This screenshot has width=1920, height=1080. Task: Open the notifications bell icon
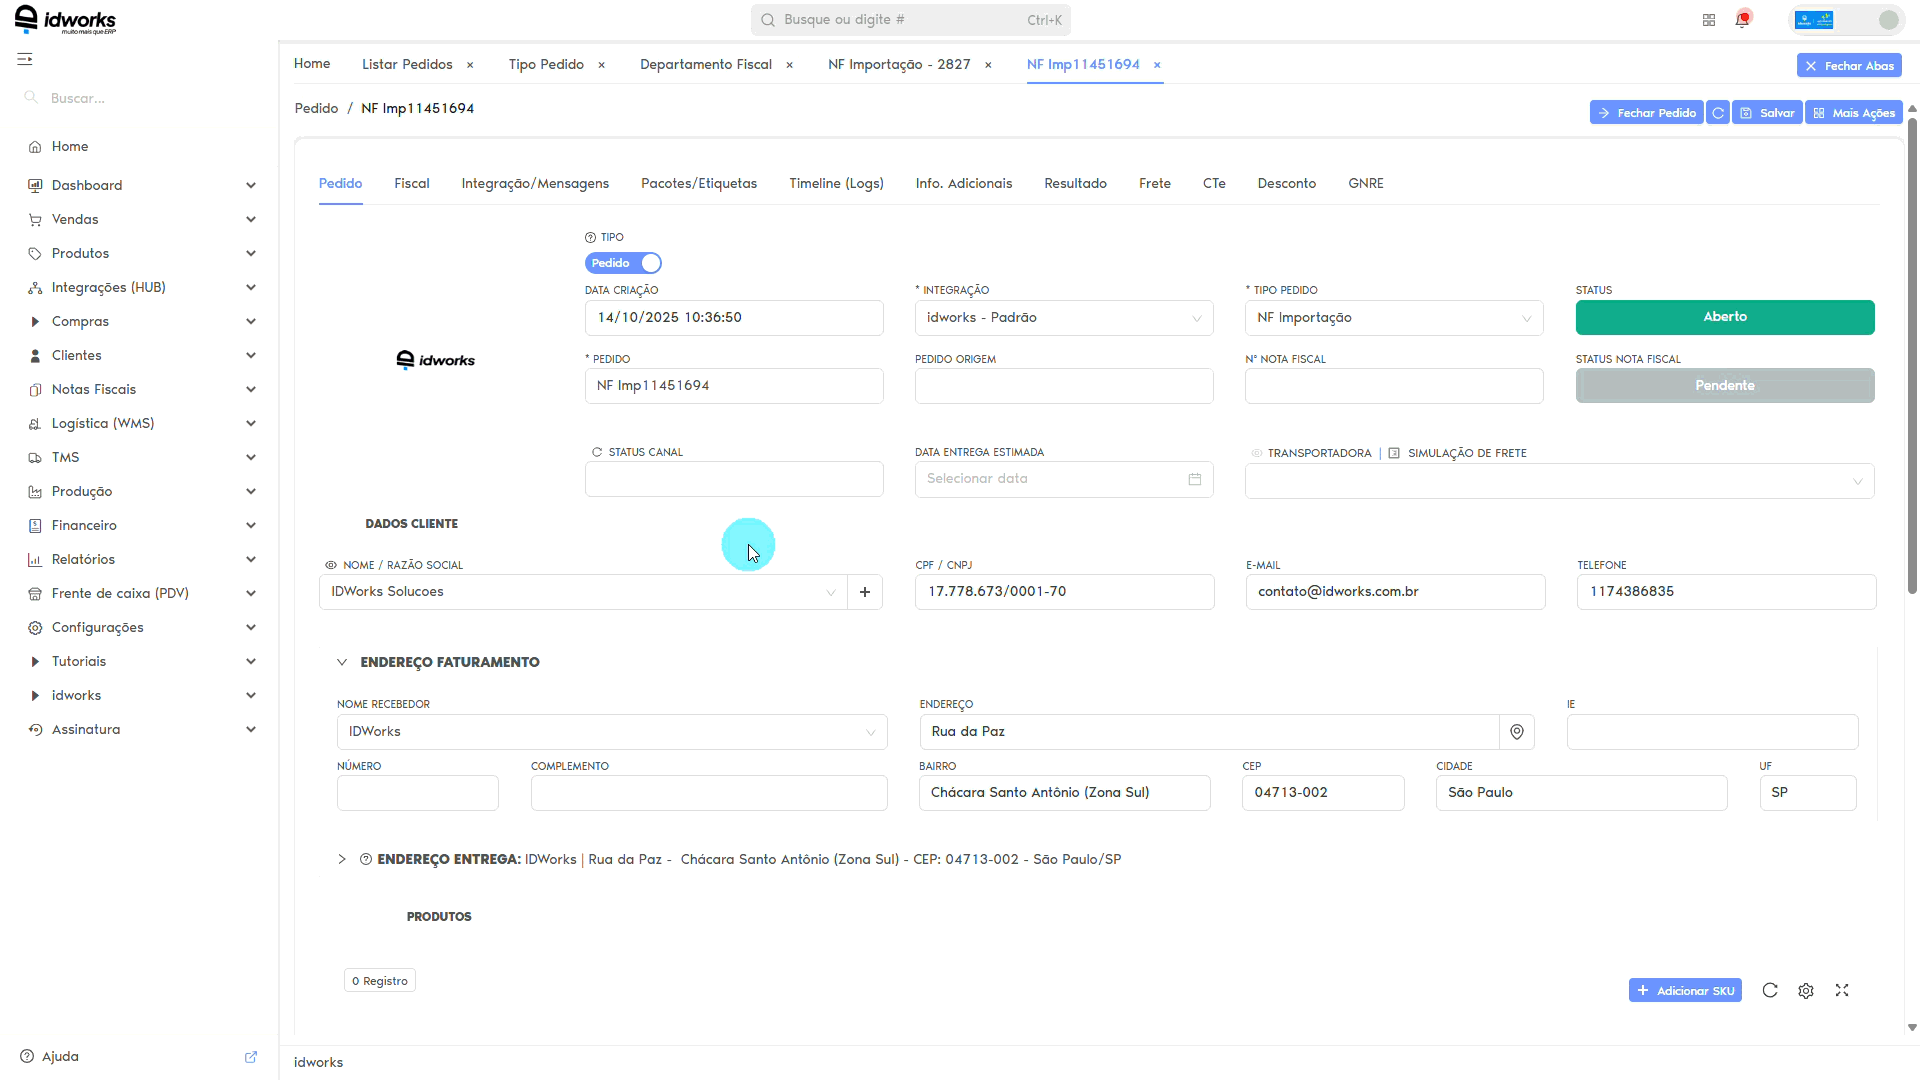pyautogui.click(x=1743, y=20)
